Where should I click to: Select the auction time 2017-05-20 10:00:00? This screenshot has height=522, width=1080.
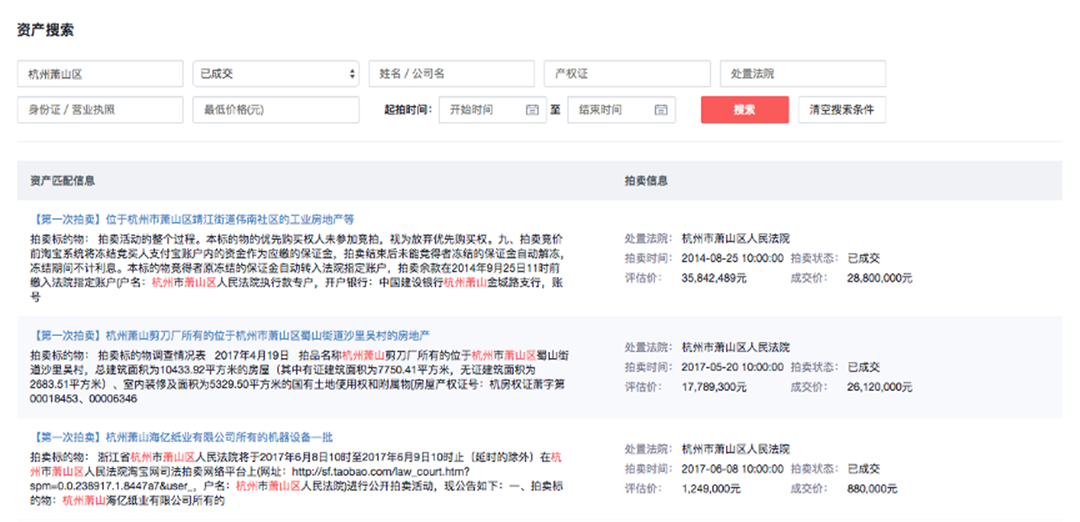pyautogui.click(x=732, y=367)
